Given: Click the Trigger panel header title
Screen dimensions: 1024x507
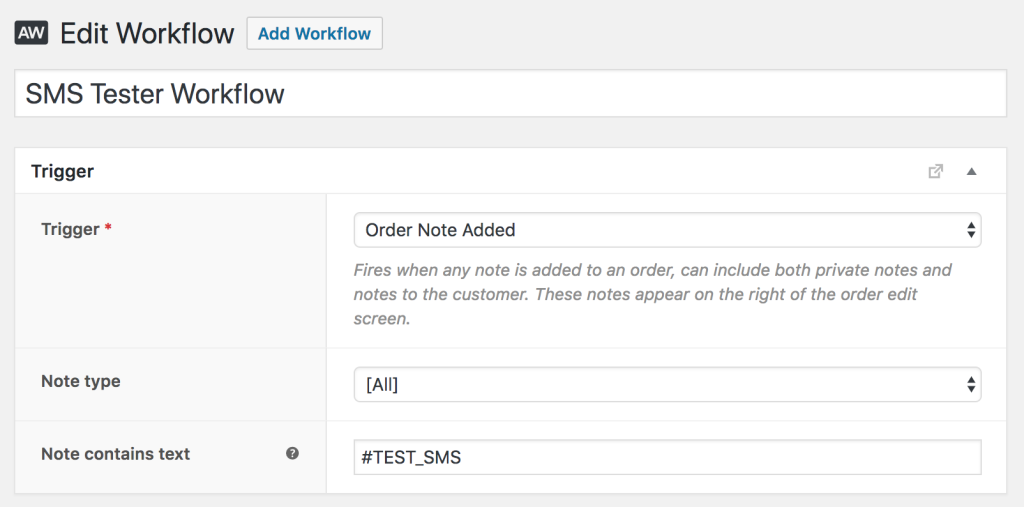Looking at the screenshot, I should coord(62,171).
